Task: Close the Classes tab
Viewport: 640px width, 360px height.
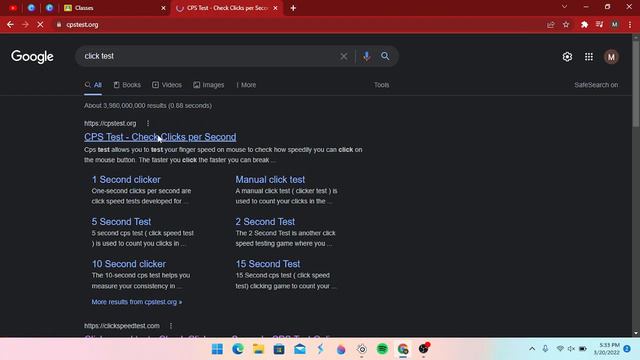Action: click(x=163, y=8)
